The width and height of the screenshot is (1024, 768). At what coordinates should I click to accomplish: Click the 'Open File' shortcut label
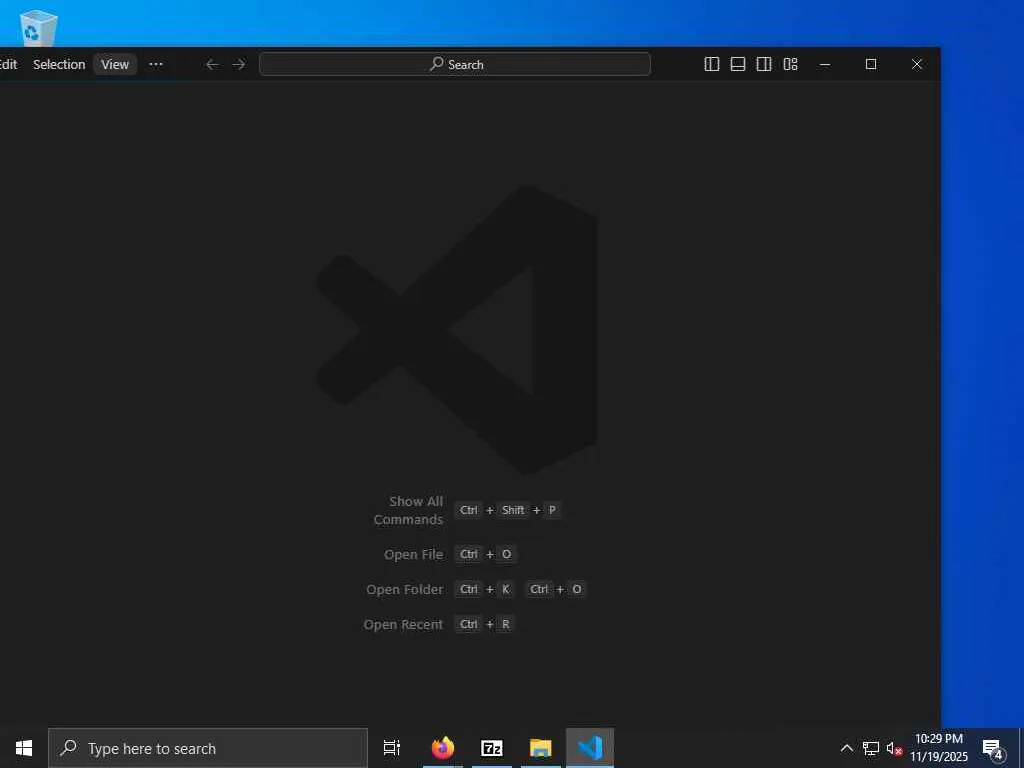coord(413,554)
